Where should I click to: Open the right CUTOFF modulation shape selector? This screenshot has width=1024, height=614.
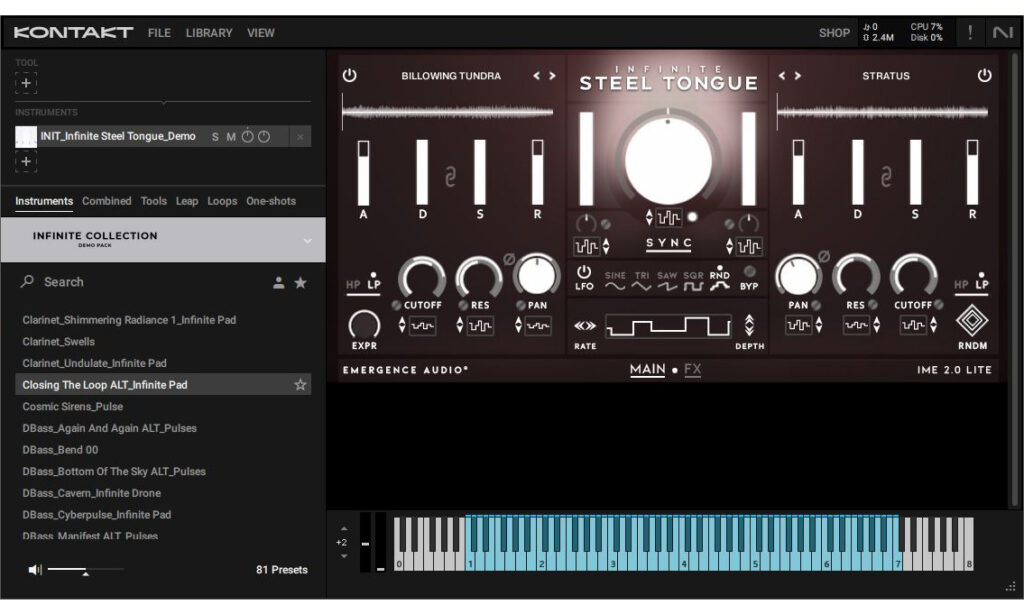coord(912,325)
